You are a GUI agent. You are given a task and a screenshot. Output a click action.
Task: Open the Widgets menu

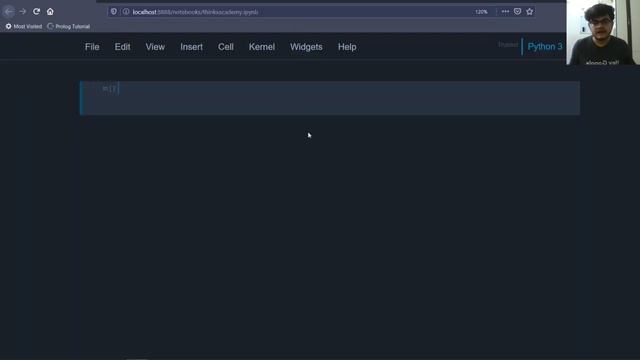(306, 47)
